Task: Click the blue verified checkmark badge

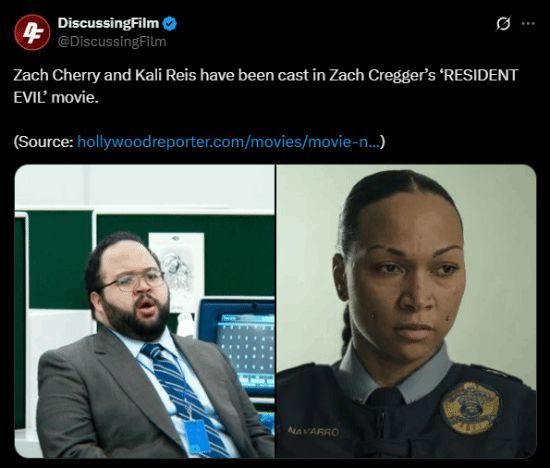Action: click(x=170, y=24)
